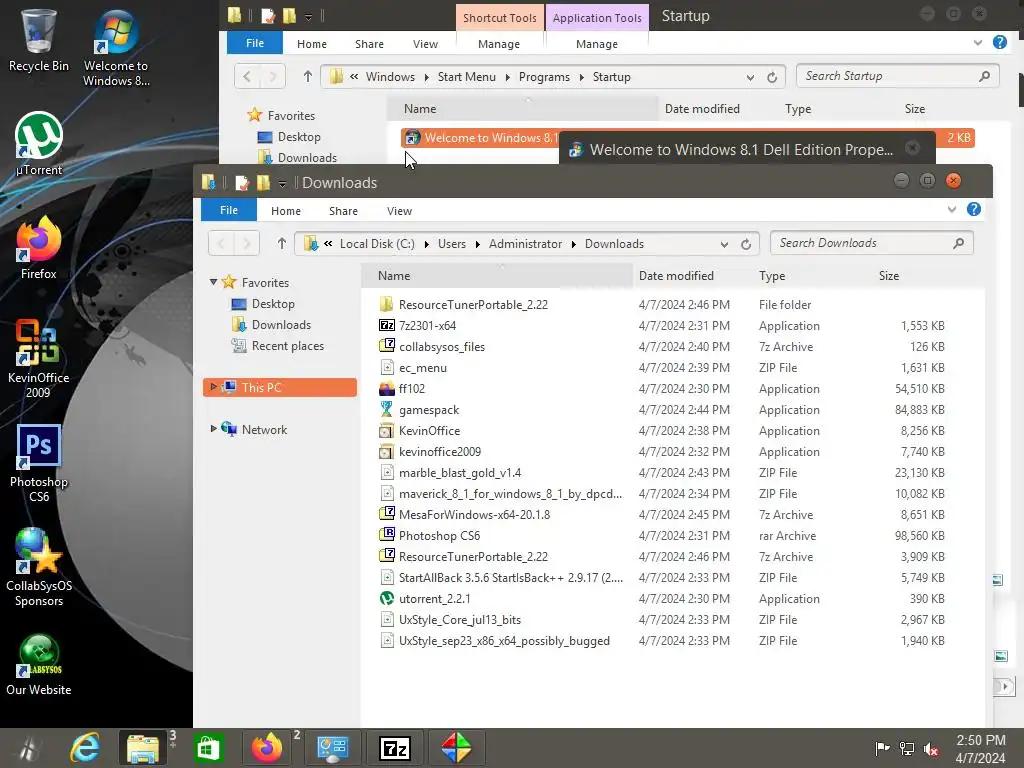
Task: Click the Search Startup field
Action: 898,76
